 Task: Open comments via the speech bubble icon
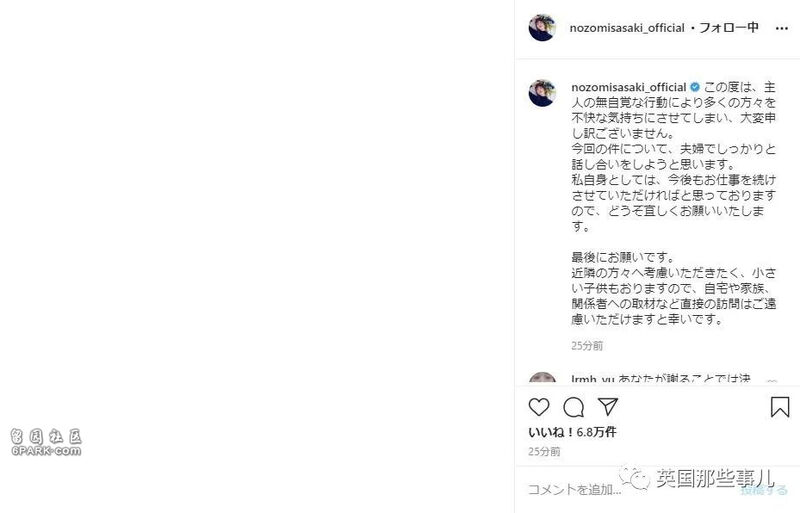573,407
